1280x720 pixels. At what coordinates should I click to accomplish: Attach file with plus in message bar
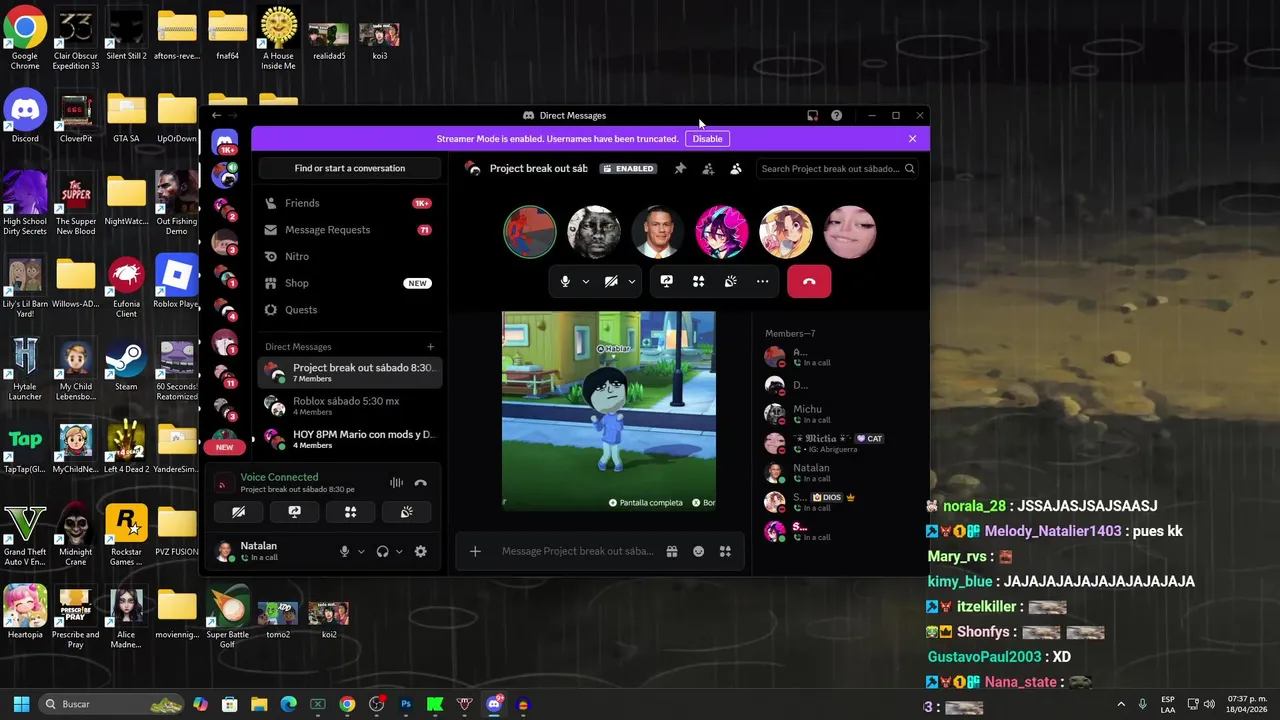(x=475, y=551)
